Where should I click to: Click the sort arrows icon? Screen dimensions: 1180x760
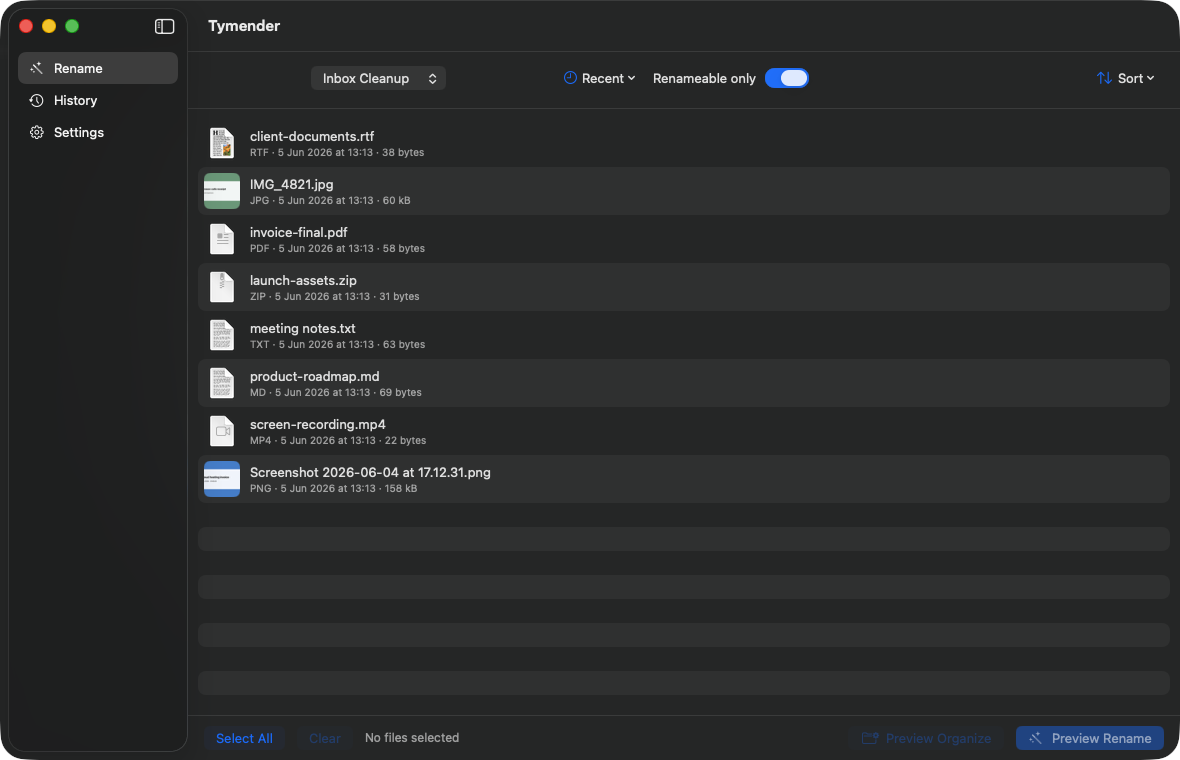pos(1104,78)
